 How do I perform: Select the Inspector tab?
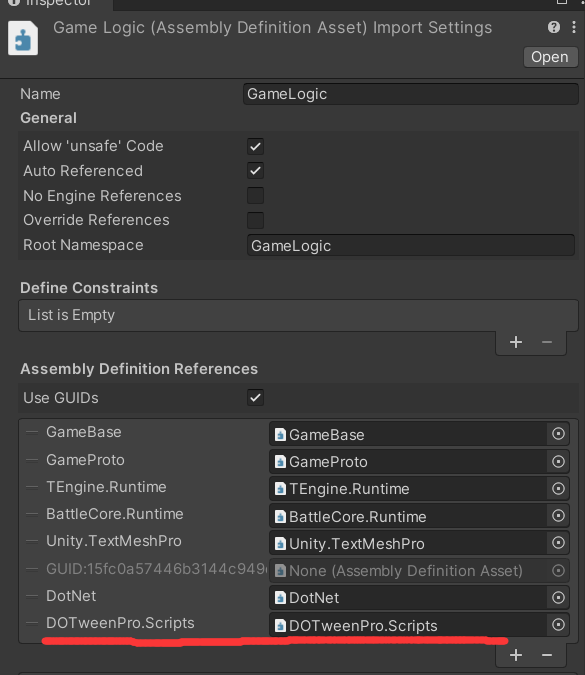click(56, 3)
